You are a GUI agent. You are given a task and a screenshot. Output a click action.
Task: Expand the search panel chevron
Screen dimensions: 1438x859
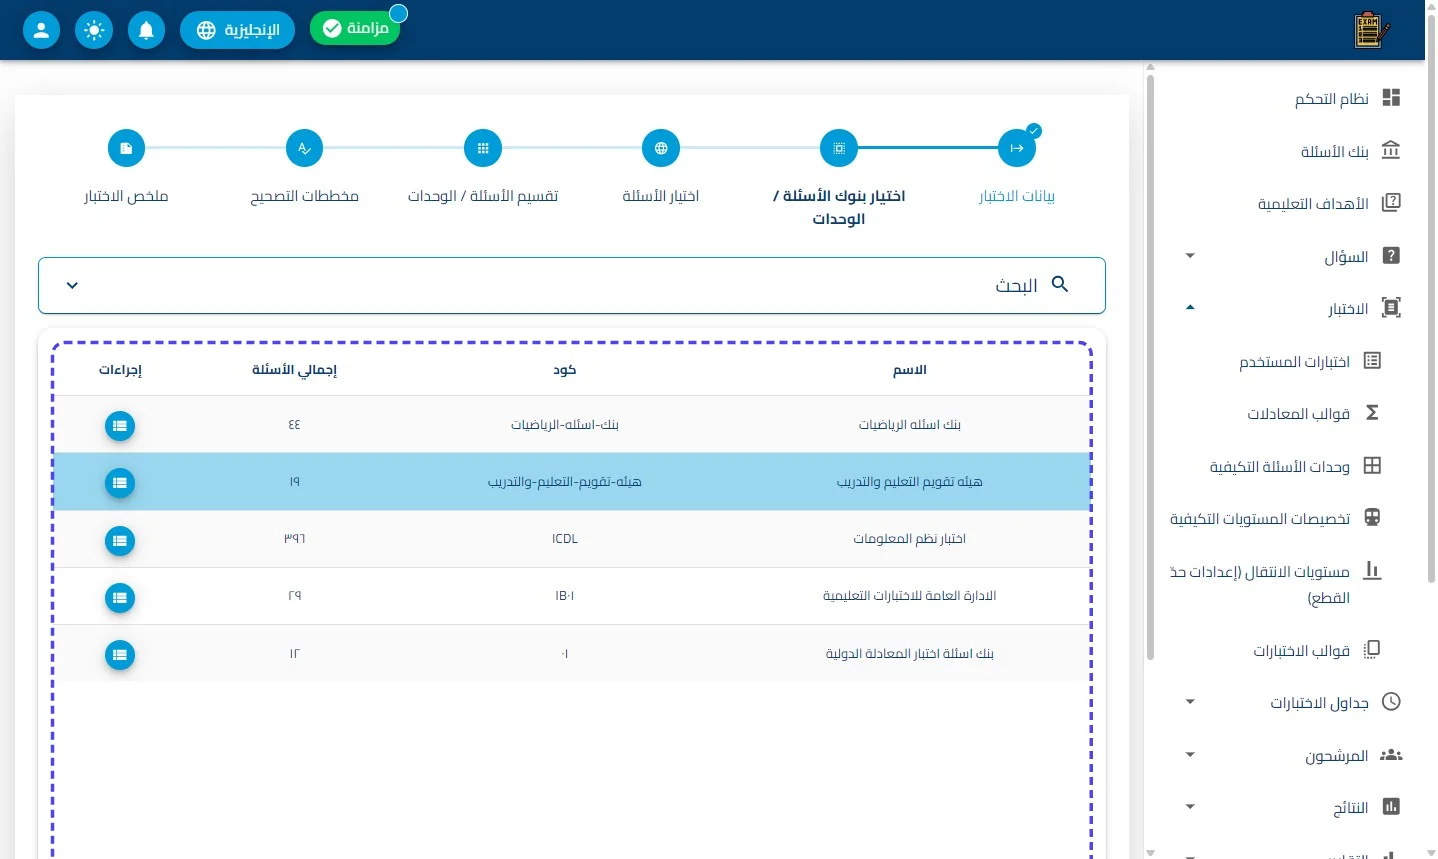tap(72, 285)
